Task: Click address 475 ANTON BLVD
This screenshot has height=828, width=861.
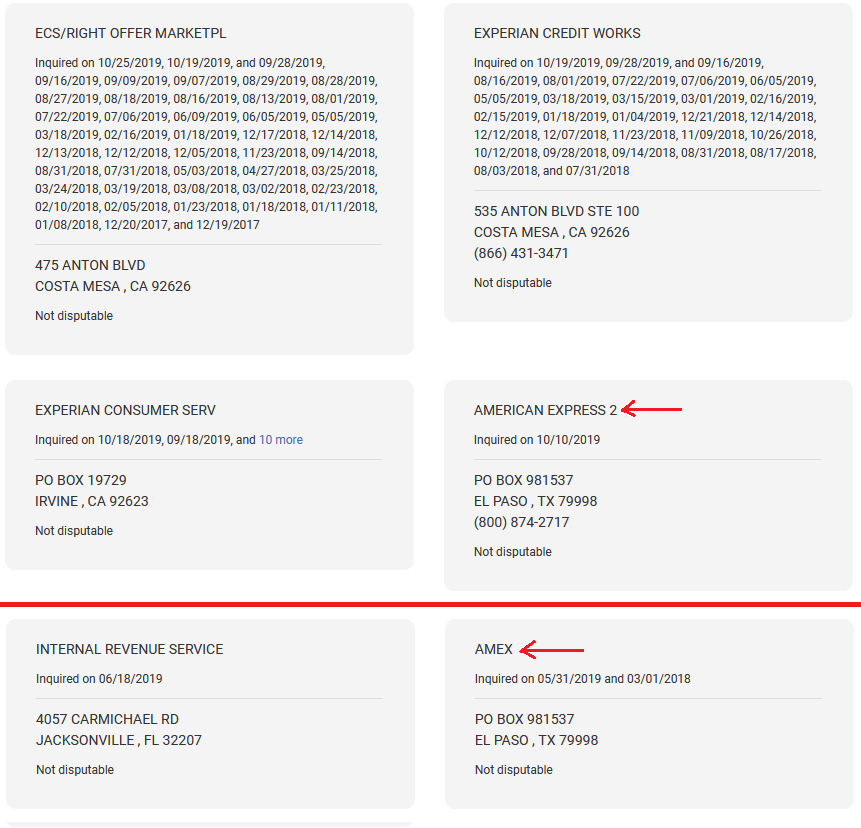Action: 90,265
